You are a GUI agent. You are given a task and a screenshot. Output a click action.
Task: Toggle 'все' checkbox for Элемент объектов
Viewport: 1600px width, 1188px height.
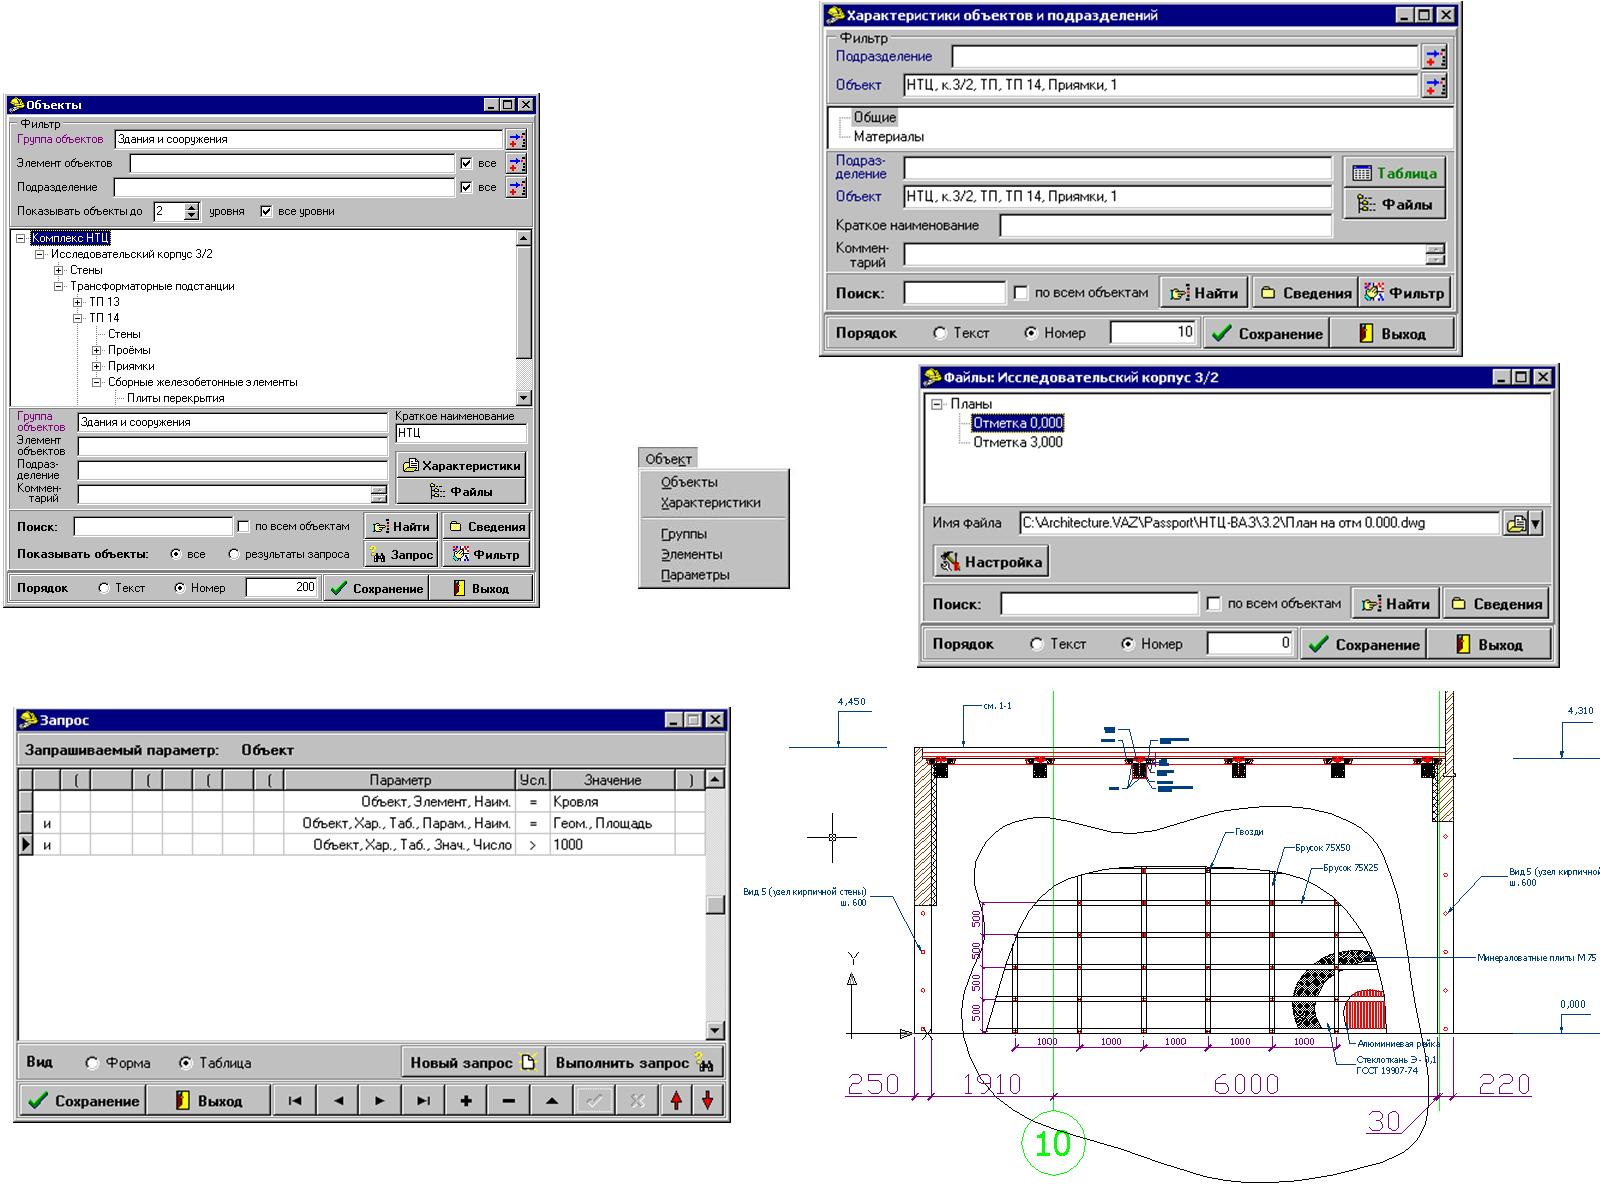tap(466, 163)
